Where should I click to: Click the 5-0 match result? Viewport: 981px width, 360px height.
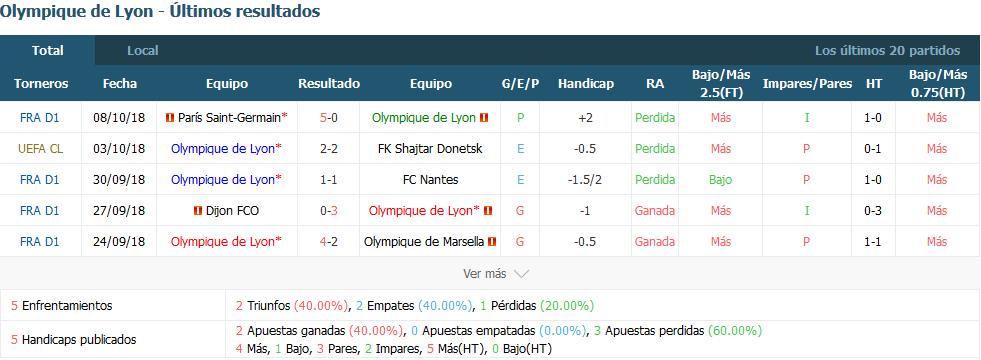329,117
